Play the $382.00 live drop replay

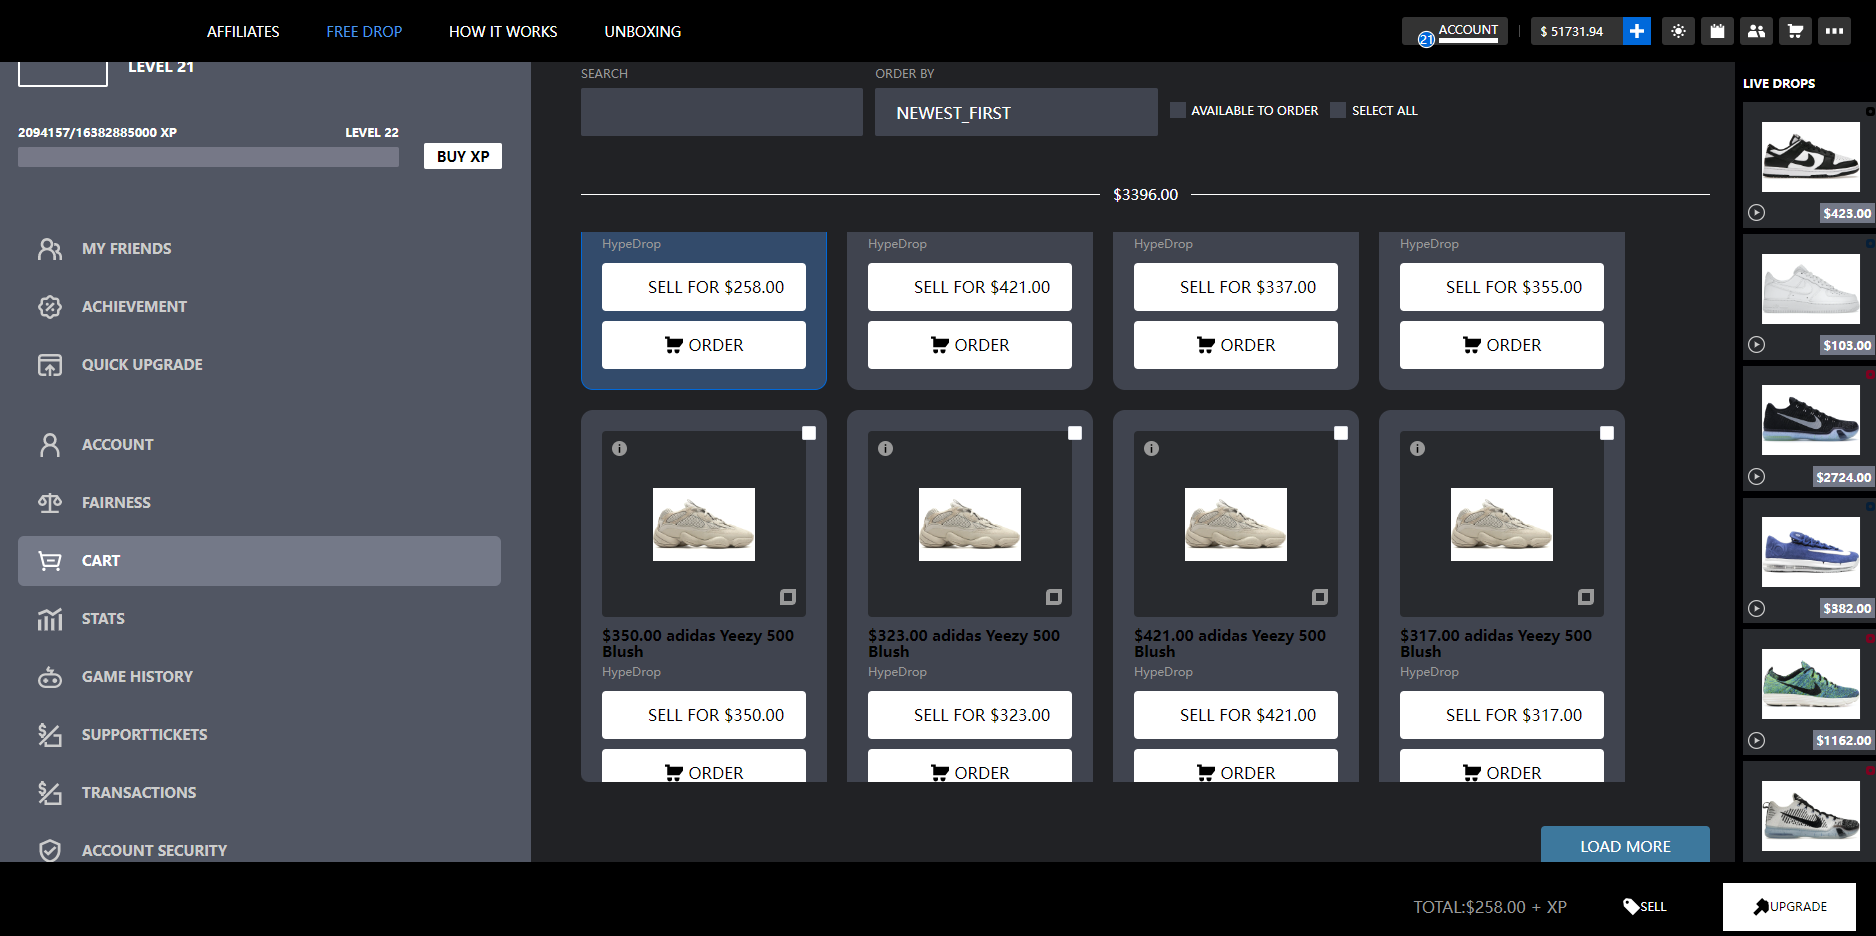pos(1757,608)
